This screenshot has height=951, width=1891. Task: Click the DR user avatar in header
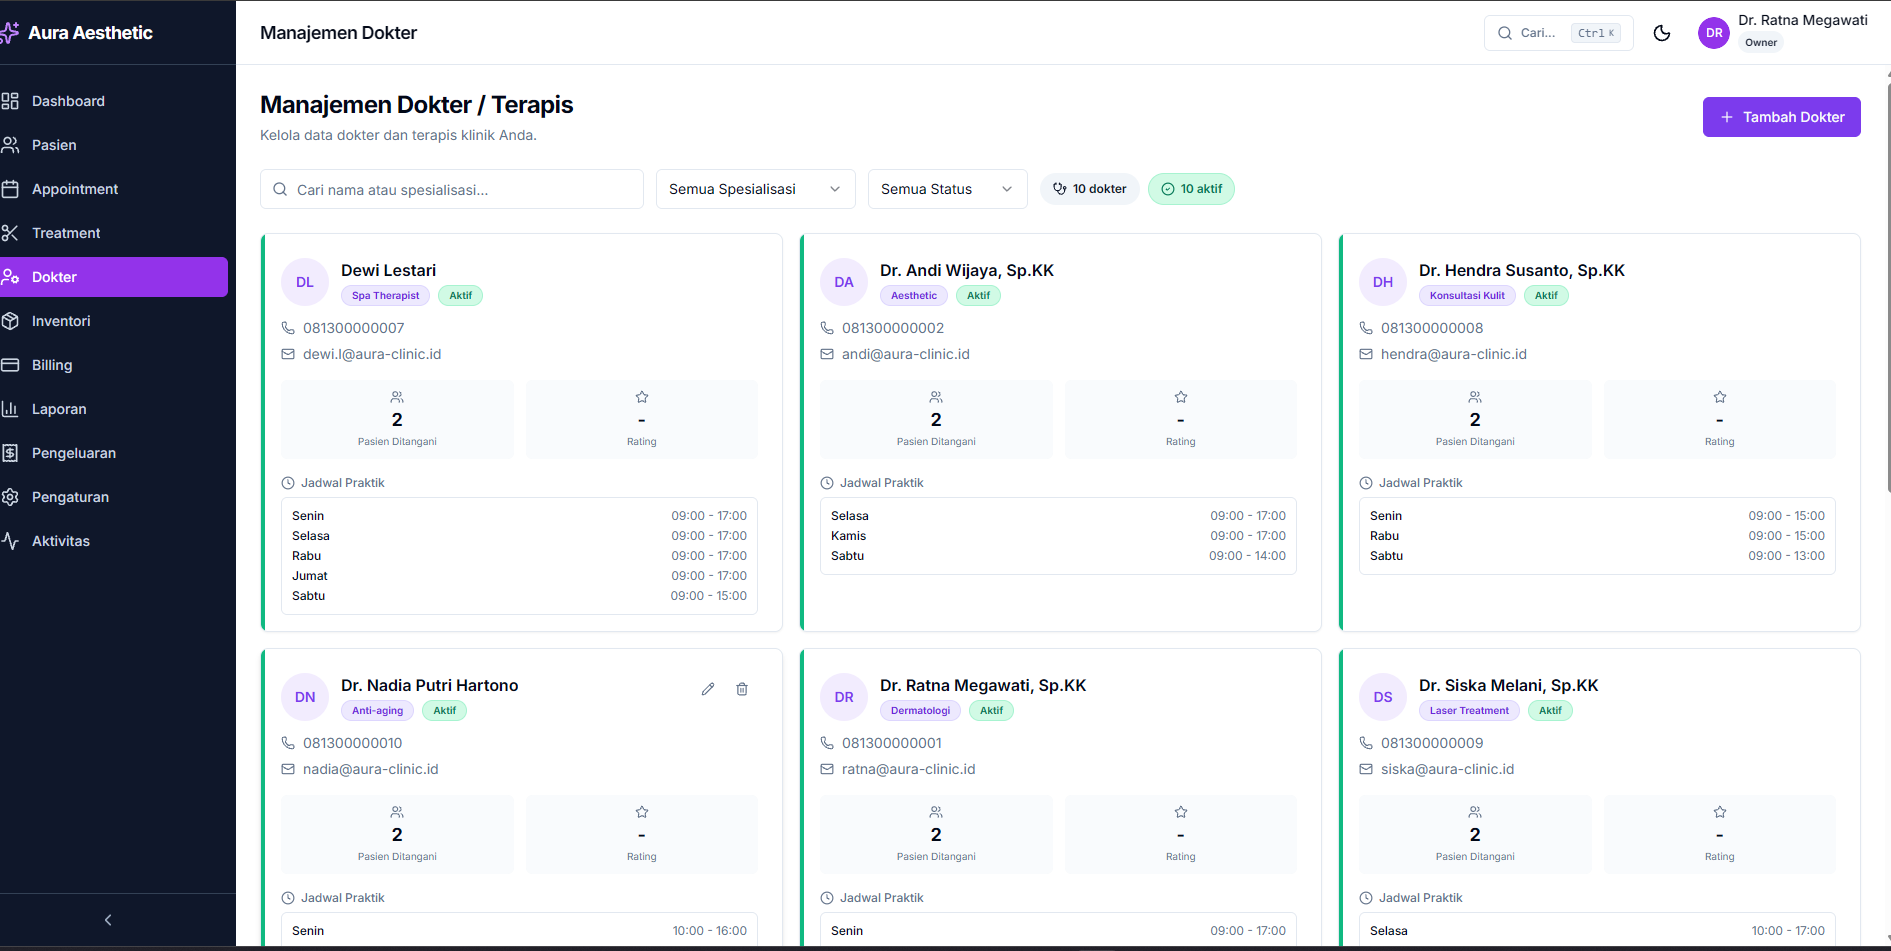click(1714, 33)
